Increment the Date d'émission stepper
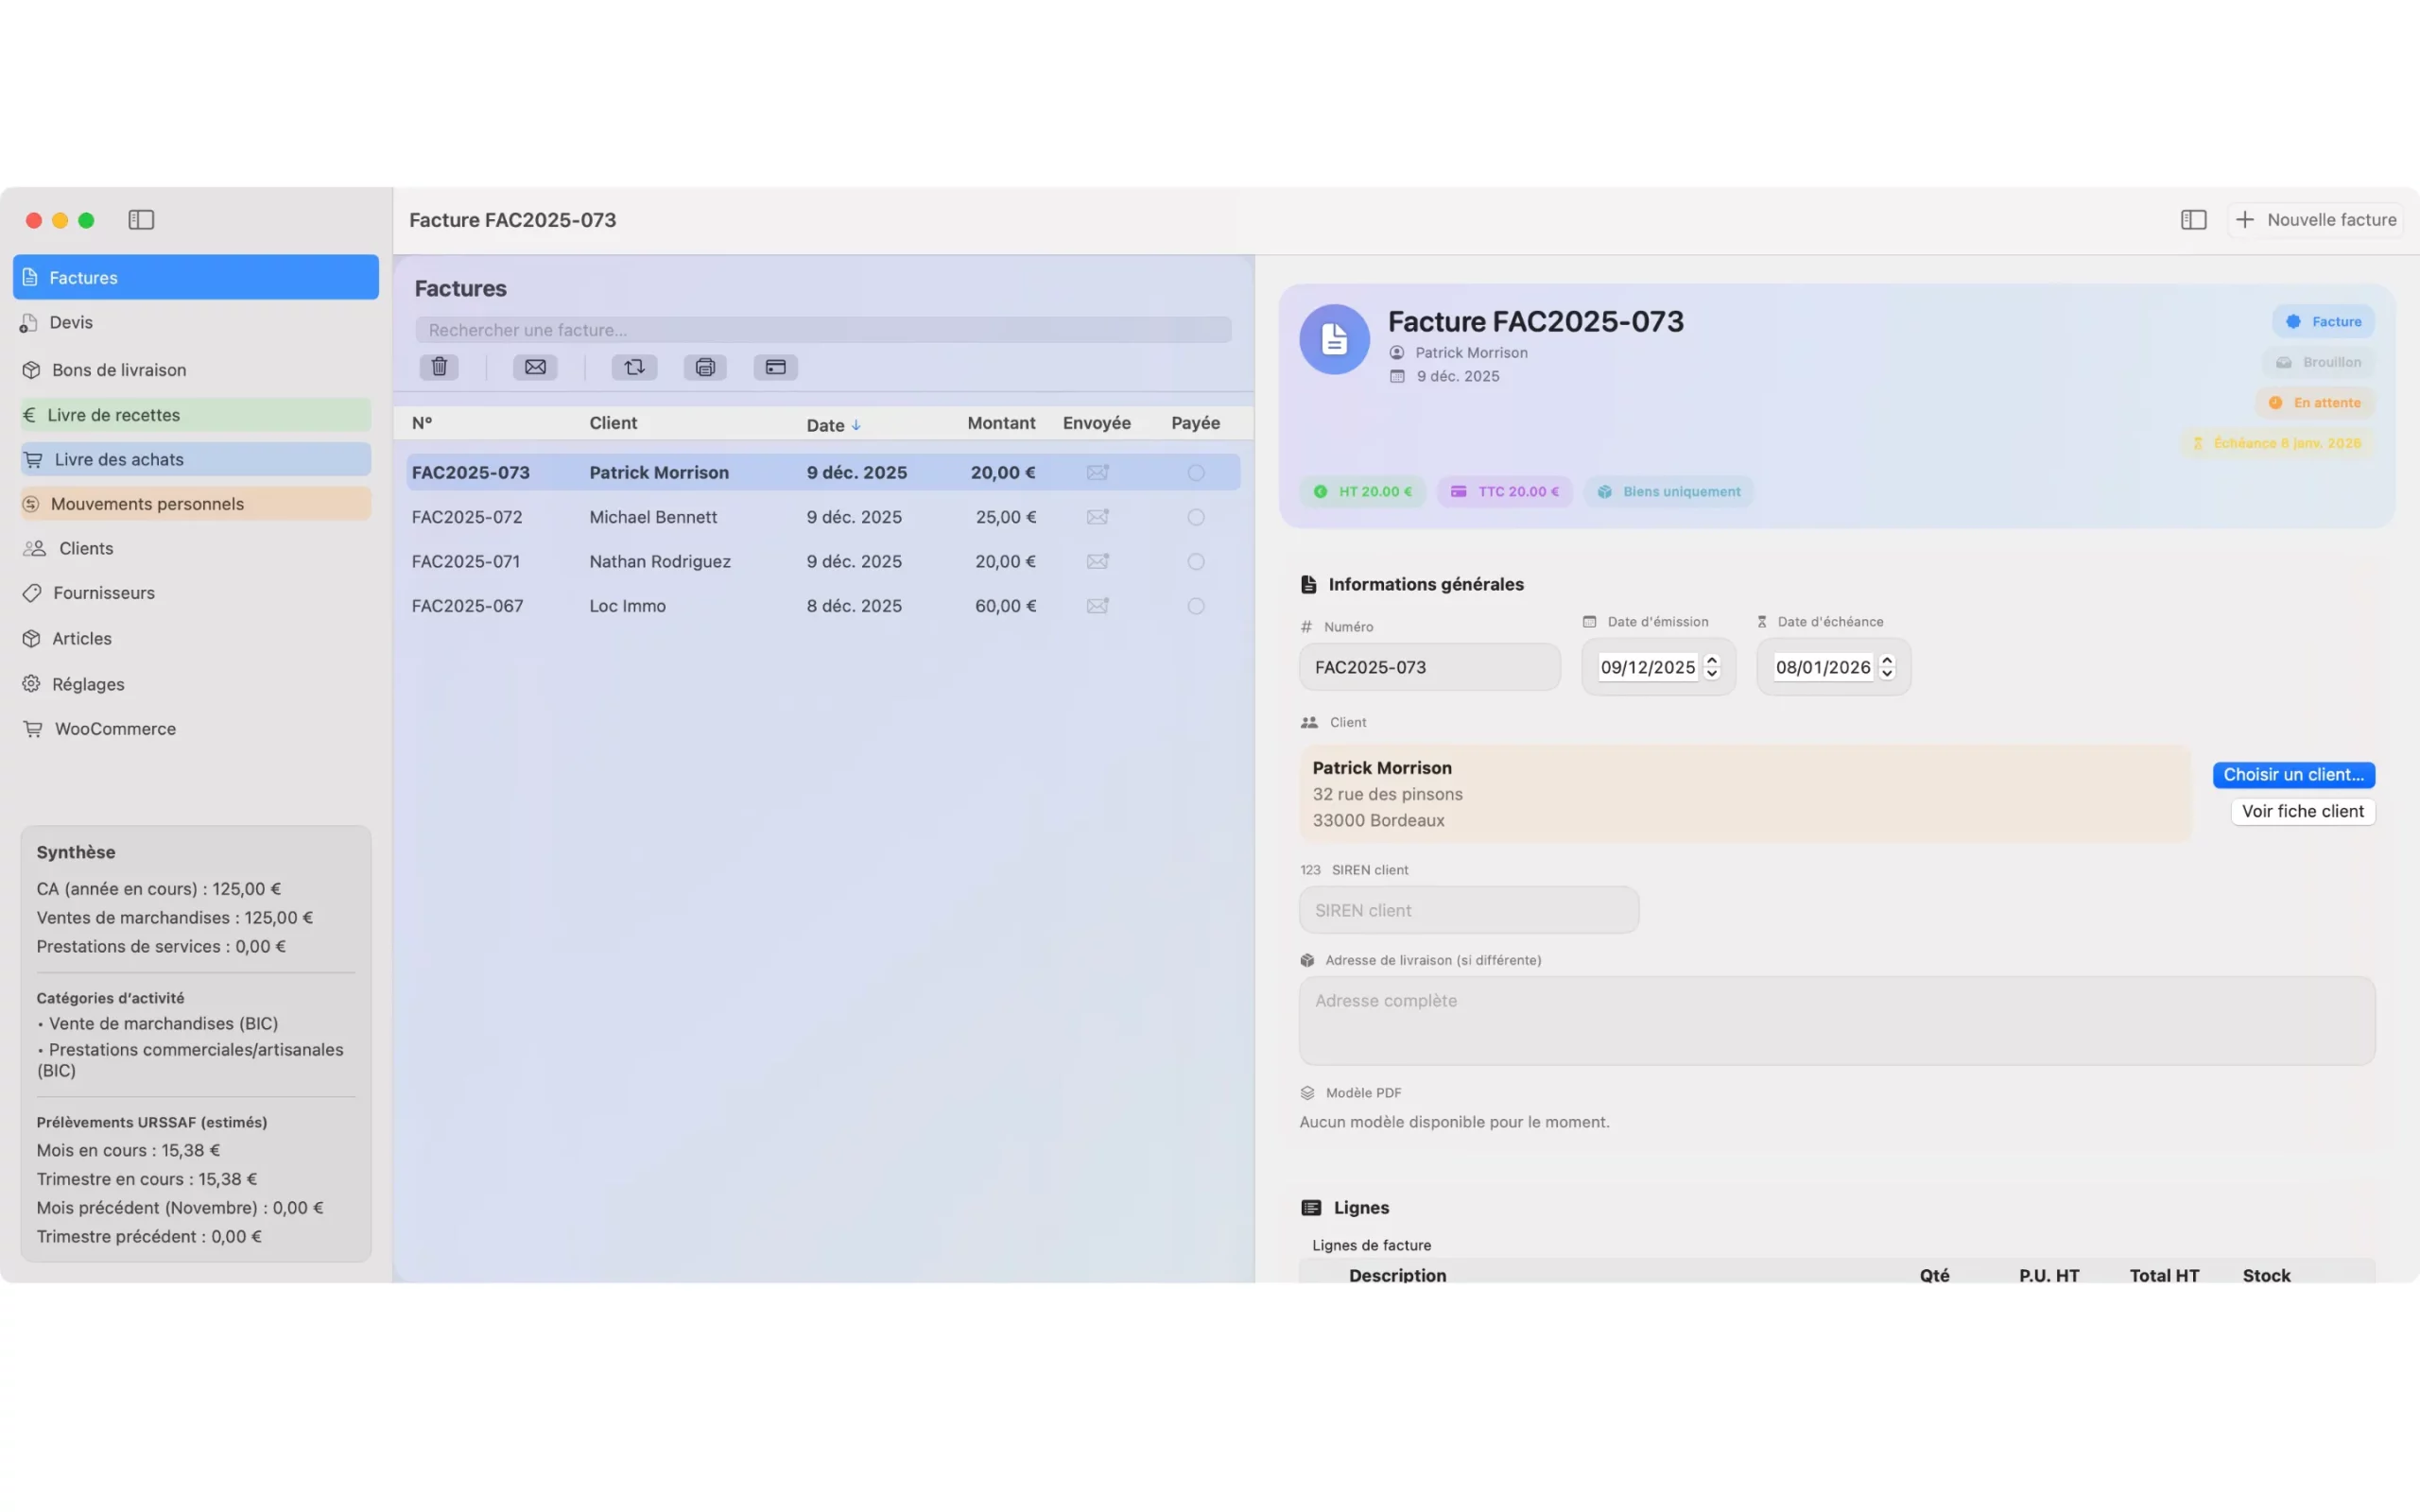2420x1512 pixels. pos(1710,661)
